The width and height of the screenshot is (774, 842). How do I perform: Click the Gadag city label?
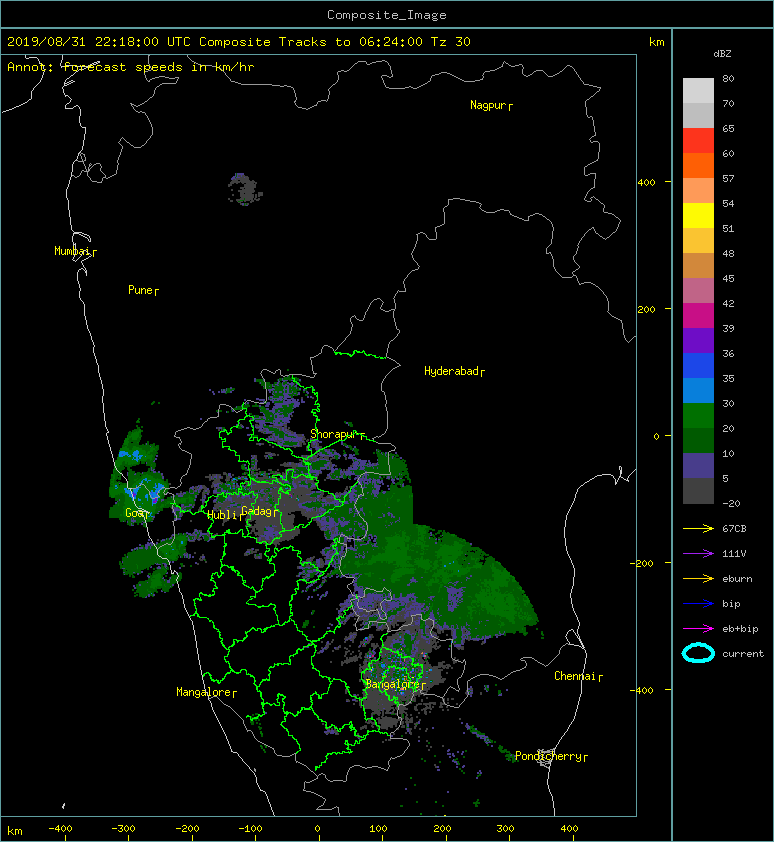point(257,511)
